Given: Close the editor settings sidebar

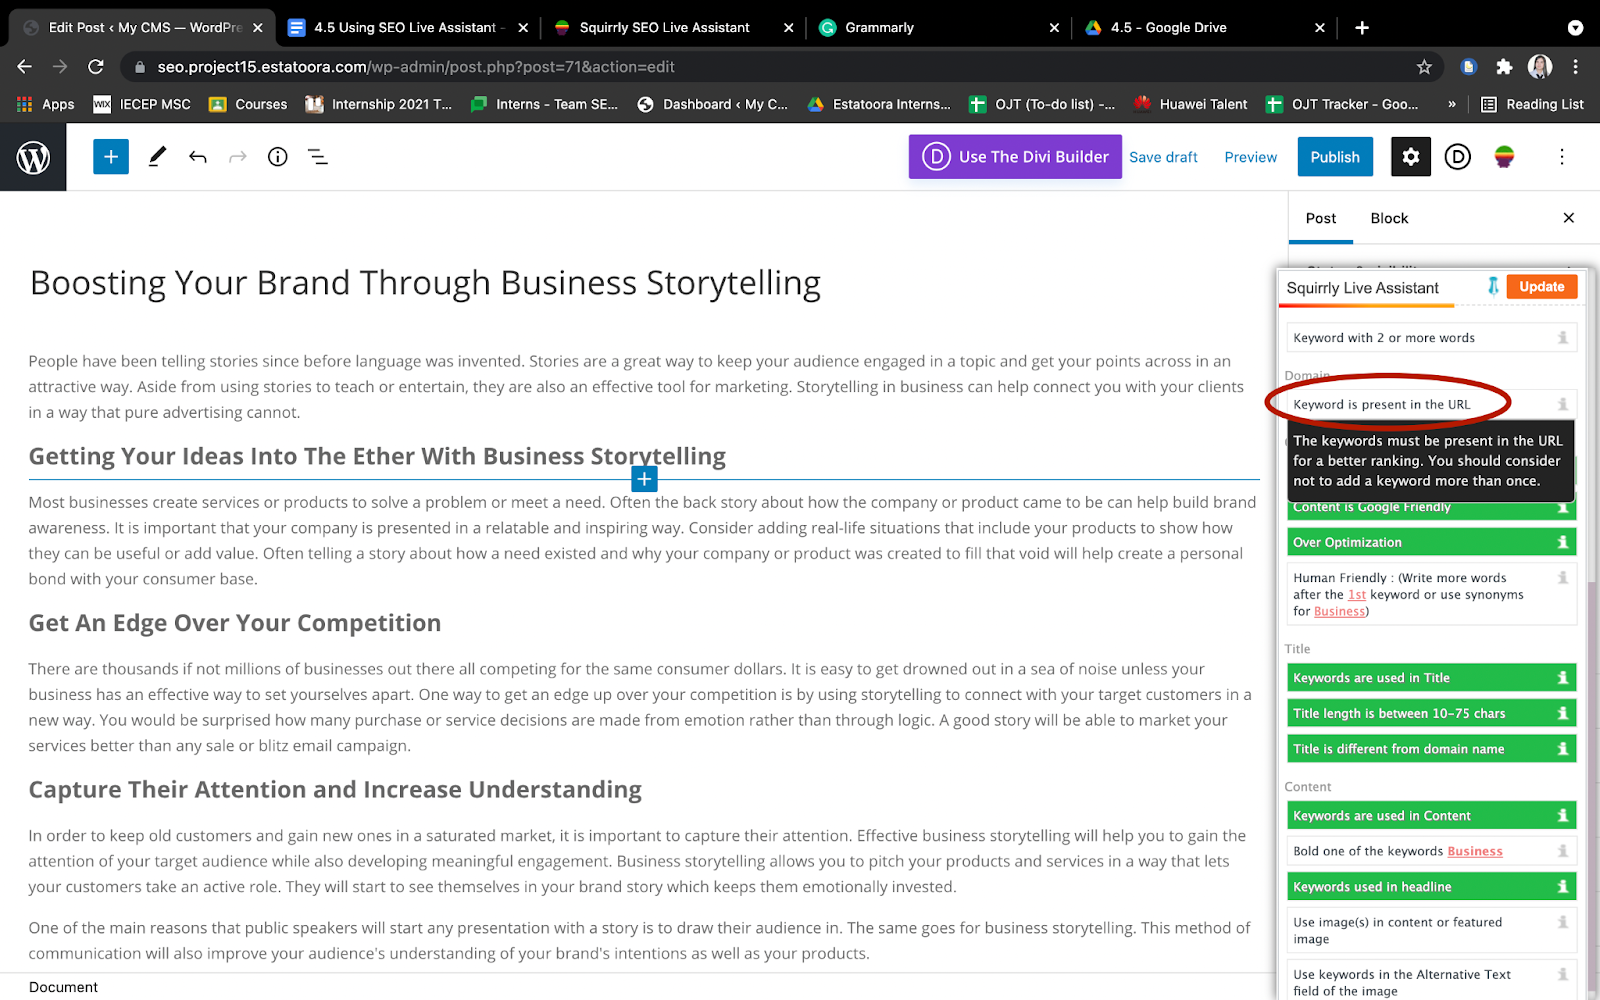Looking at the screenshot, I should tap(1569, 218).
